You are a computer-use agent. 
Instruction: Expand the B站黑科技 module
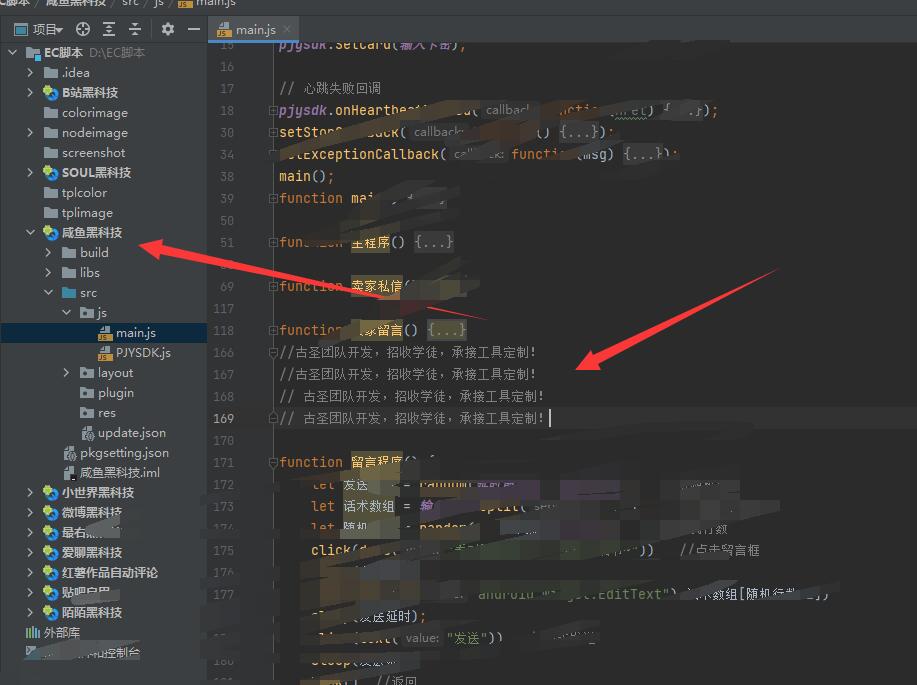(30, 92)
